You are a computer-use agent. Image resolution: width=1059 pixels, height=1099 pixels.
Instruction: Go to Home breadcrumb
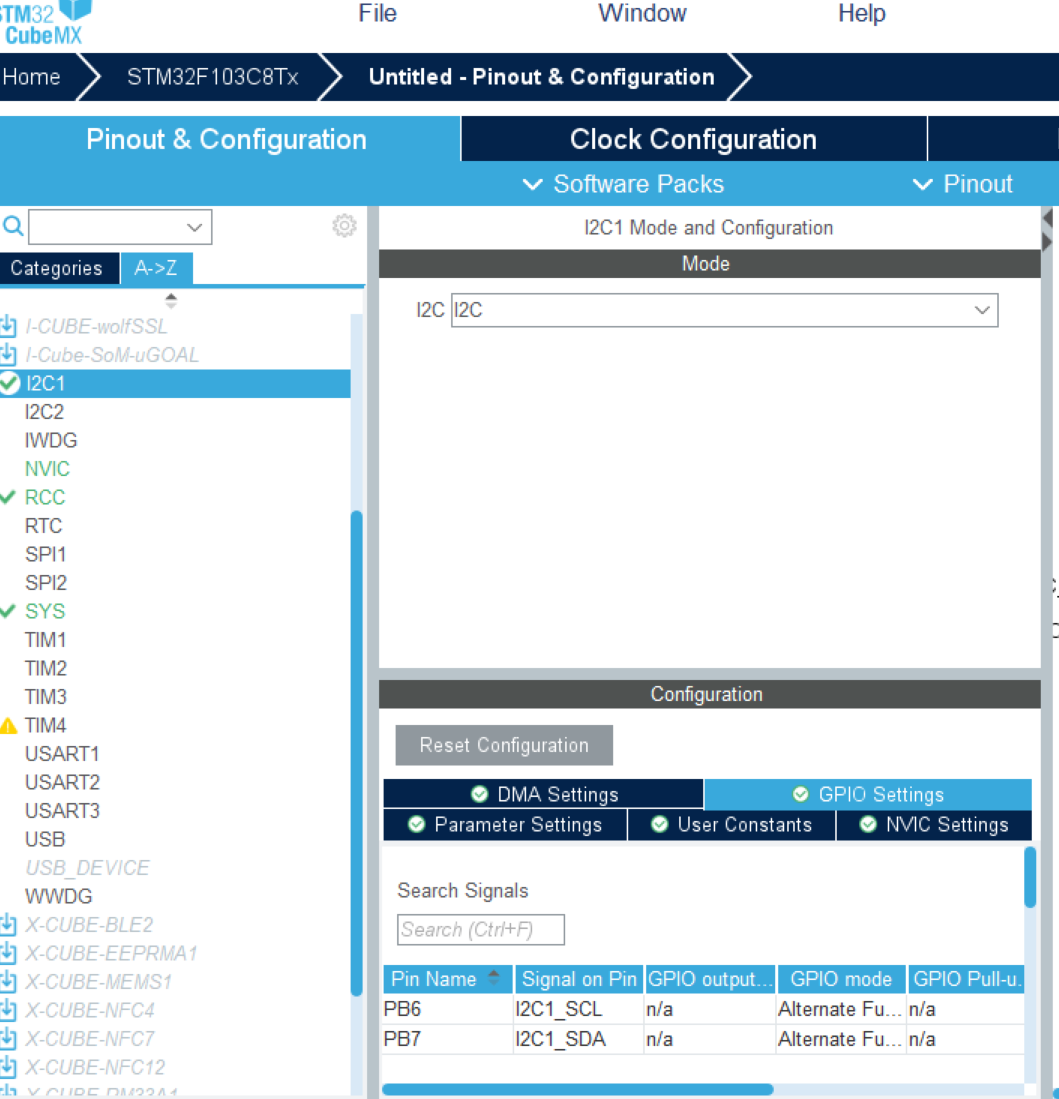click(32, 76)
